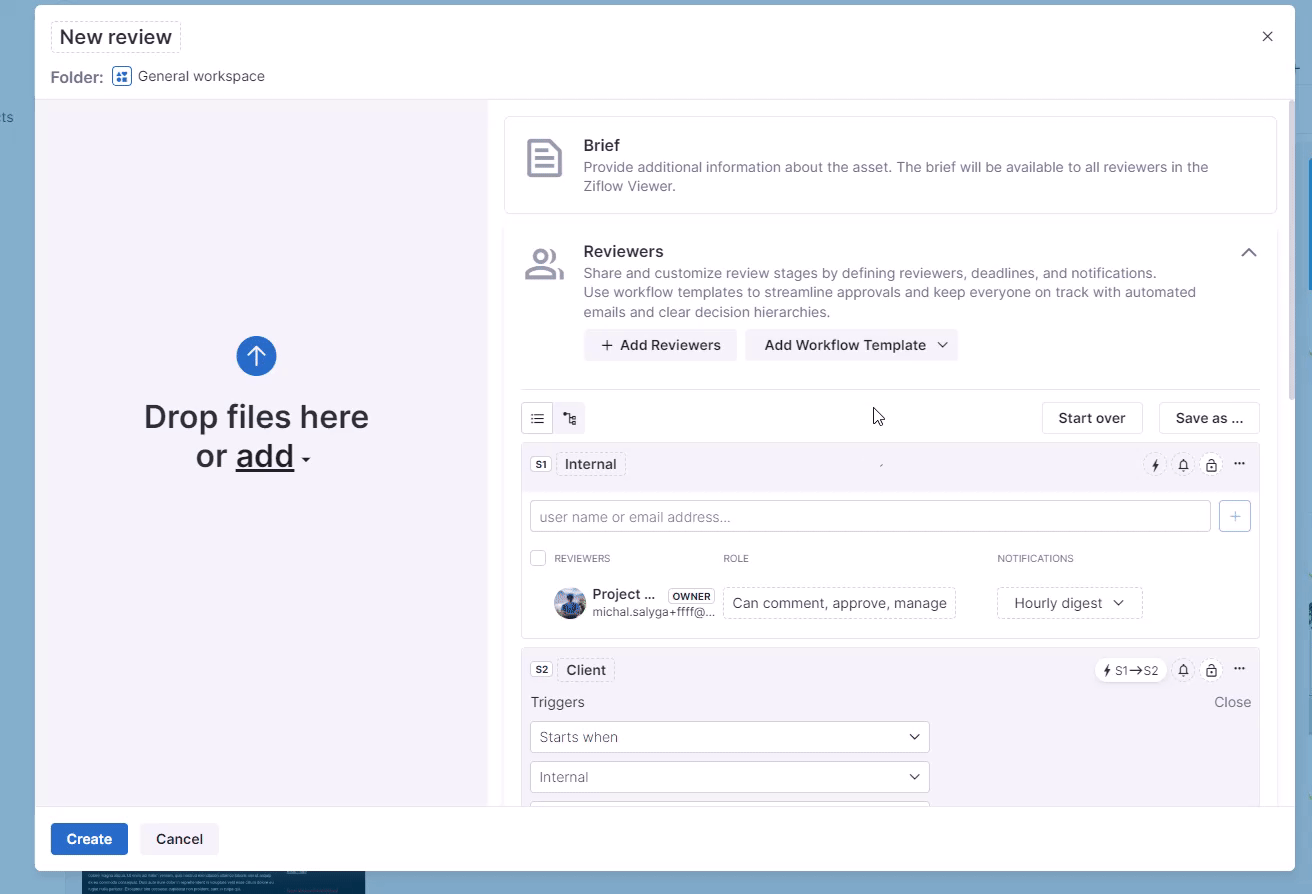
Task: Open more options menu for Internal stage
Action: coord(1240,464)
